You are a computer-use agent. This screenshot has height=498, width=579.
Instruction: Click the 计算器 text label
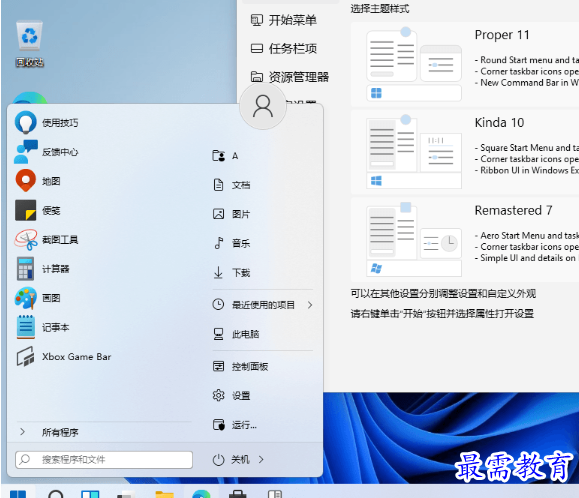click(x=56, y=269)
